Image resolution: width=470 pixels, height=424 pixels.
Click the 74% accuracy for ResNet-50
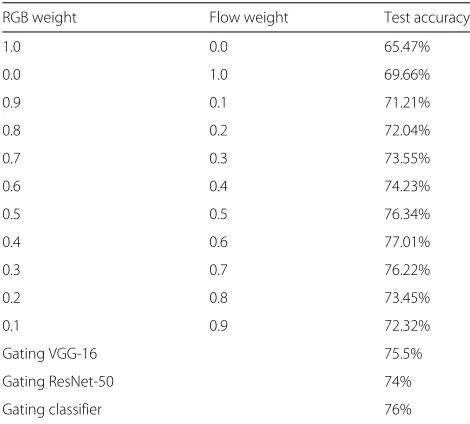point(398,382)
